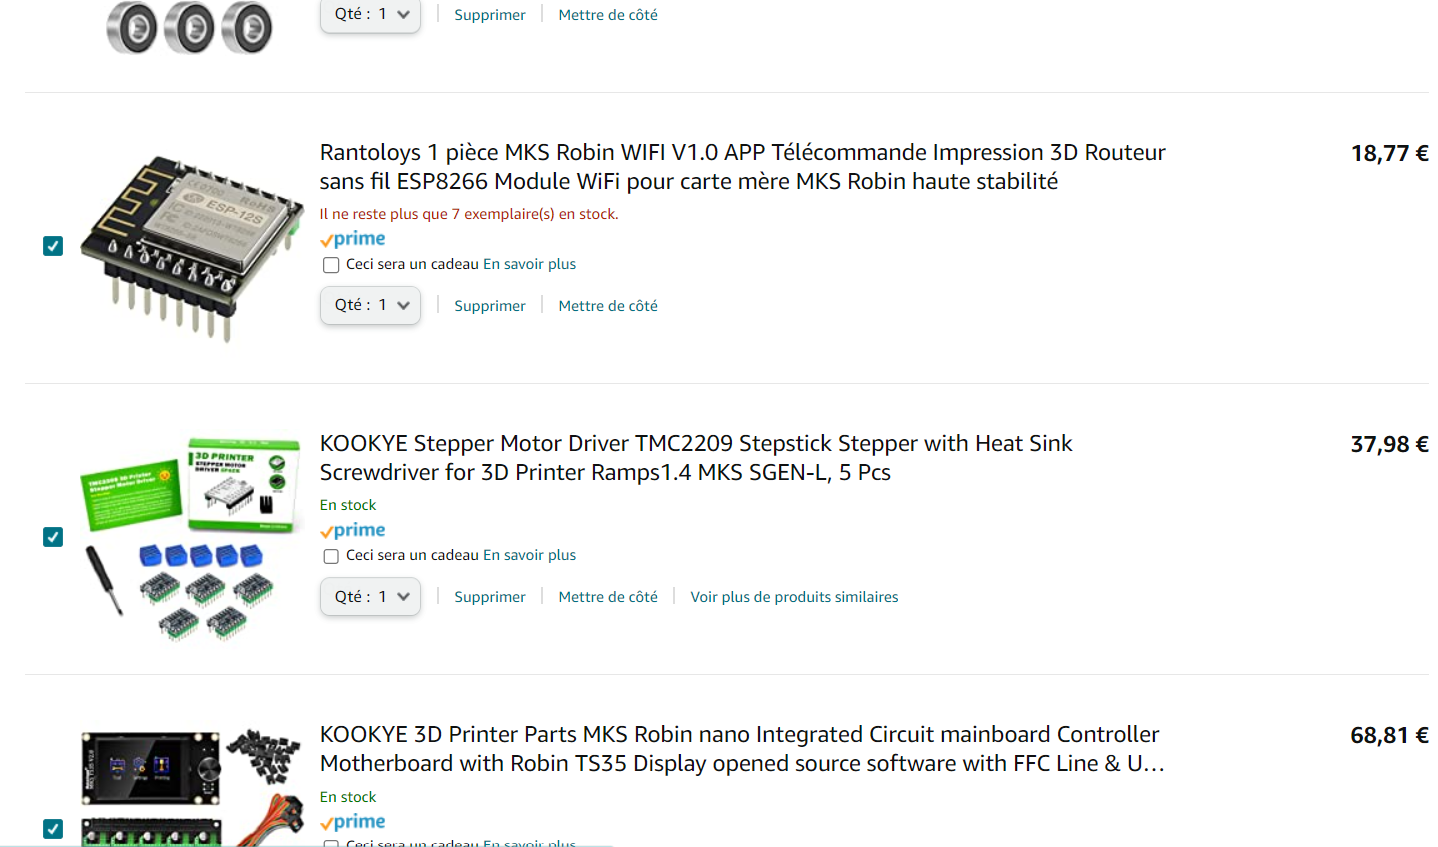Viewport: 1438px width, 847px height.
Task: Open the KOOKYE Stepper Motor Driver TMC2209 title
Action: click(x=696, y=458)
